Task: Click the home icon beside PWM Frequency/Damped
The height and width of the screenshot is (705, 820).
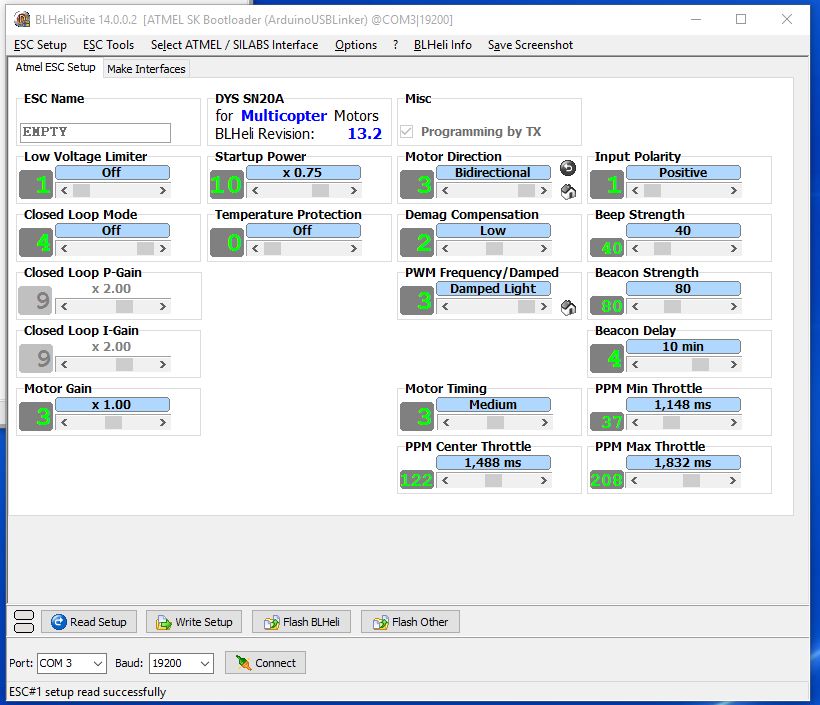Action: pos(568,308)
